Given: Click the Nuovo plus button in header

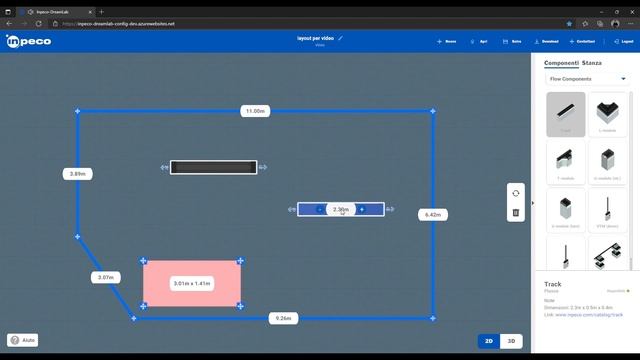Looking at the screenshot, I should [447, 41].
